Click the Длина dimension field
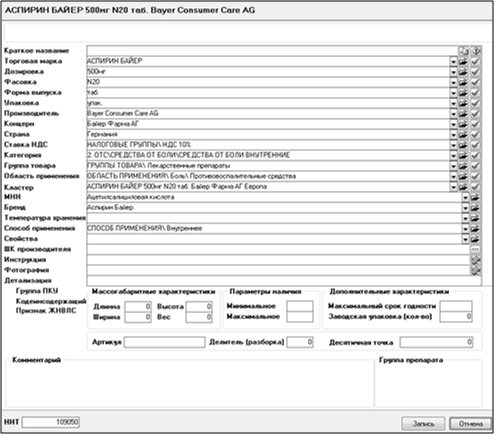Image resolution: width=494 pixels, height=434 pixels. click(138, 306)
